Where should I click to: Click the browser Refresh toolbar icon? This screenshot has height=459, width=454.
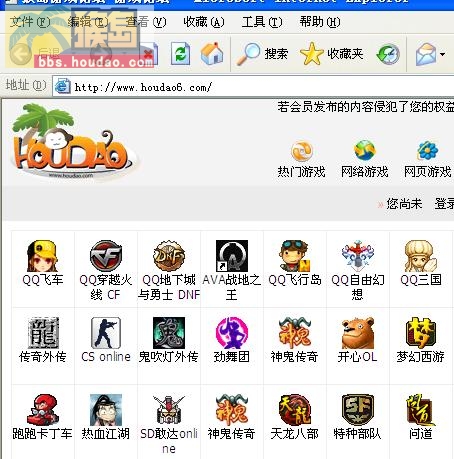click(180, 53)
